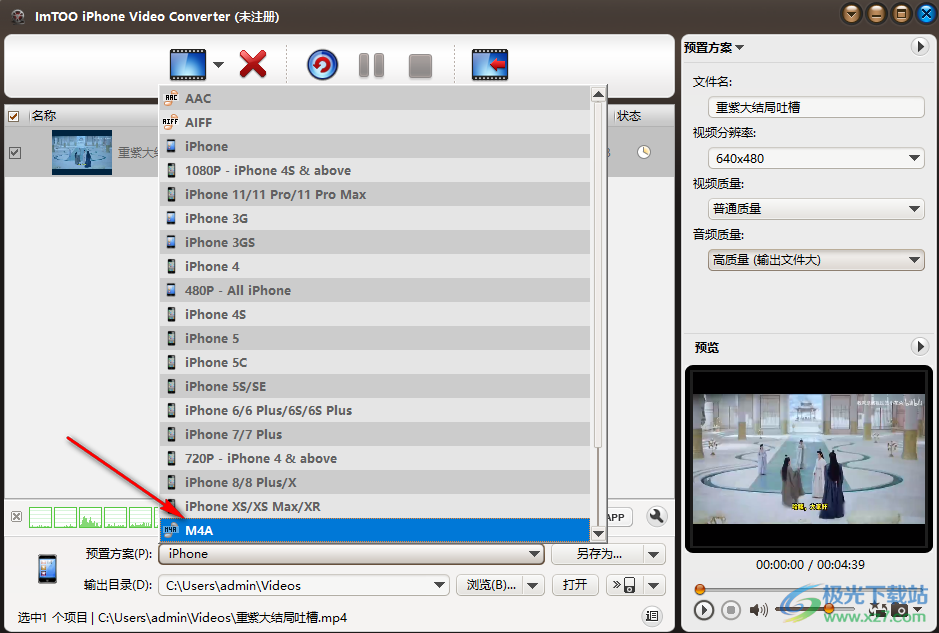The height and width of the screenshot is (633, 939).
Task: Mute audio via the speaker icon below preview
Action: point(757,609)
